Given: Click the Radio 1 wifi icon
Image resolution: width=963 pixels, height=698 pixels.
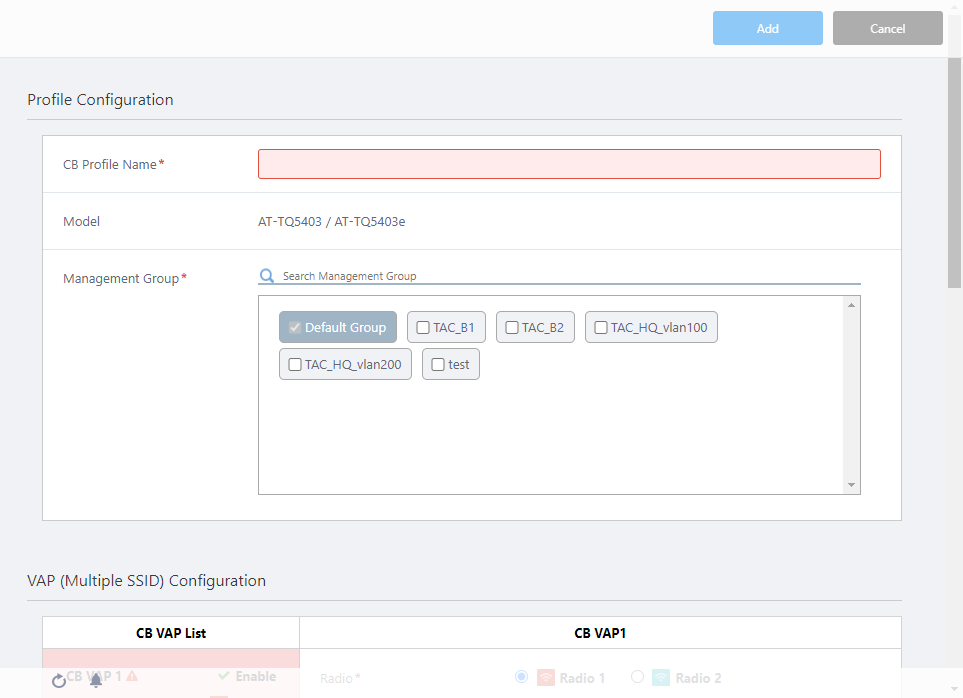Looking at the screenshot, I should [x=545, y=678].
